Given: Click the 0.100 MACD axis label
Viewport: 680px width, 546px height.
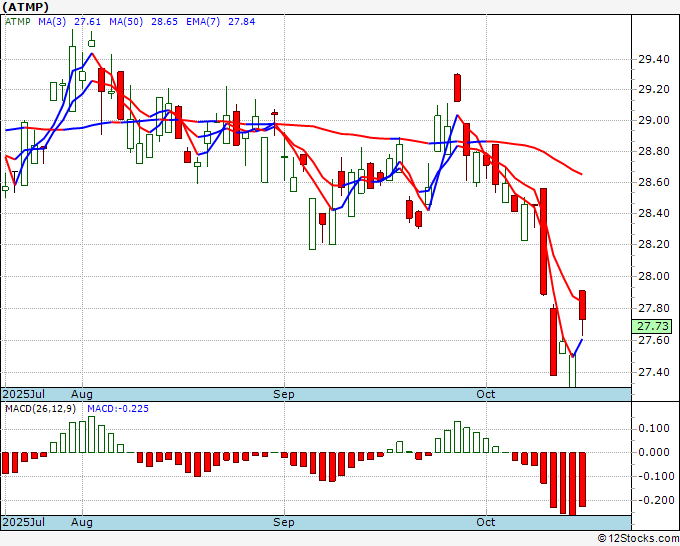Looking at the screenshot, I should click(654, 428).
